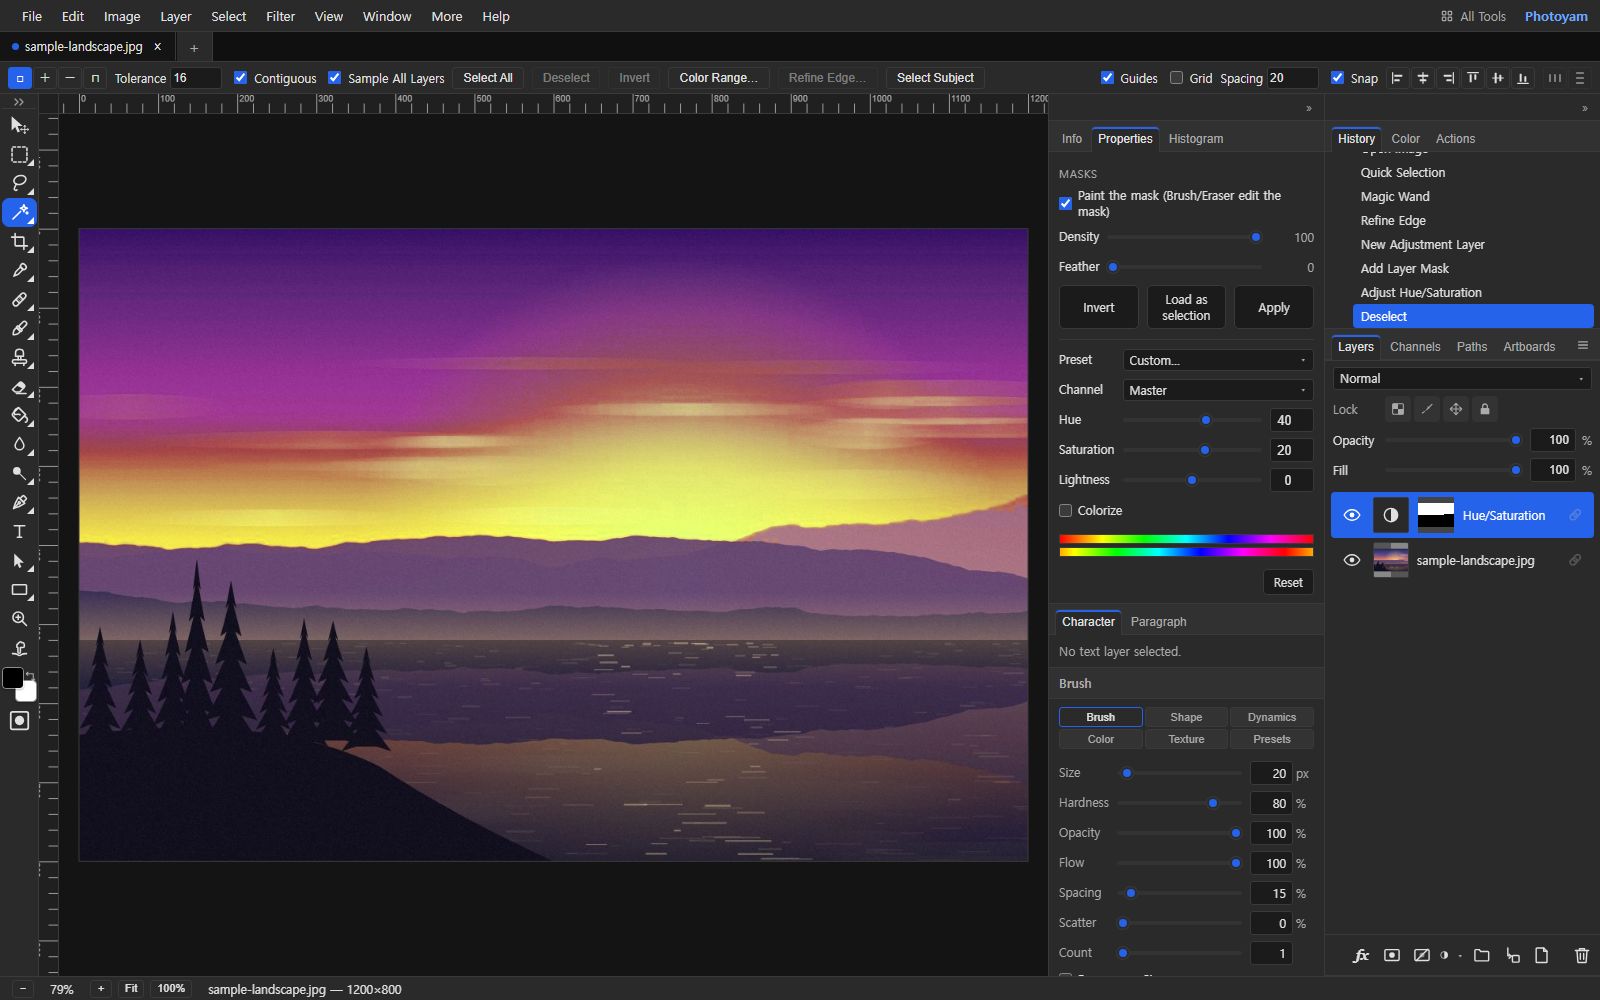Switch to the Histogram tab
Screen dimensions: 1600x1000
coord(1196,139)
